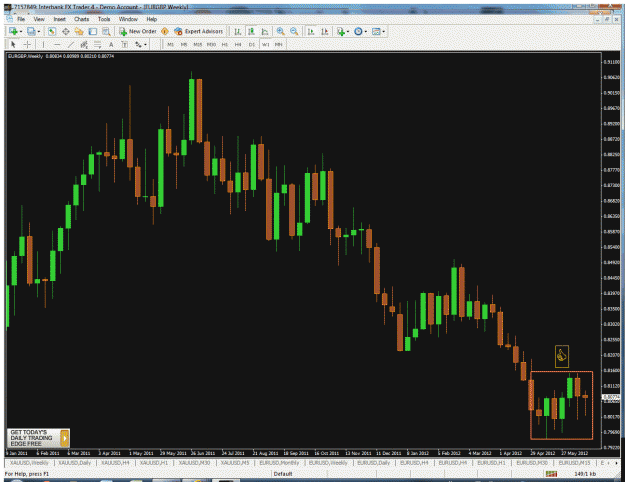Open the Window menu
This screenshot has height=482, width=625.
(128, 19)
